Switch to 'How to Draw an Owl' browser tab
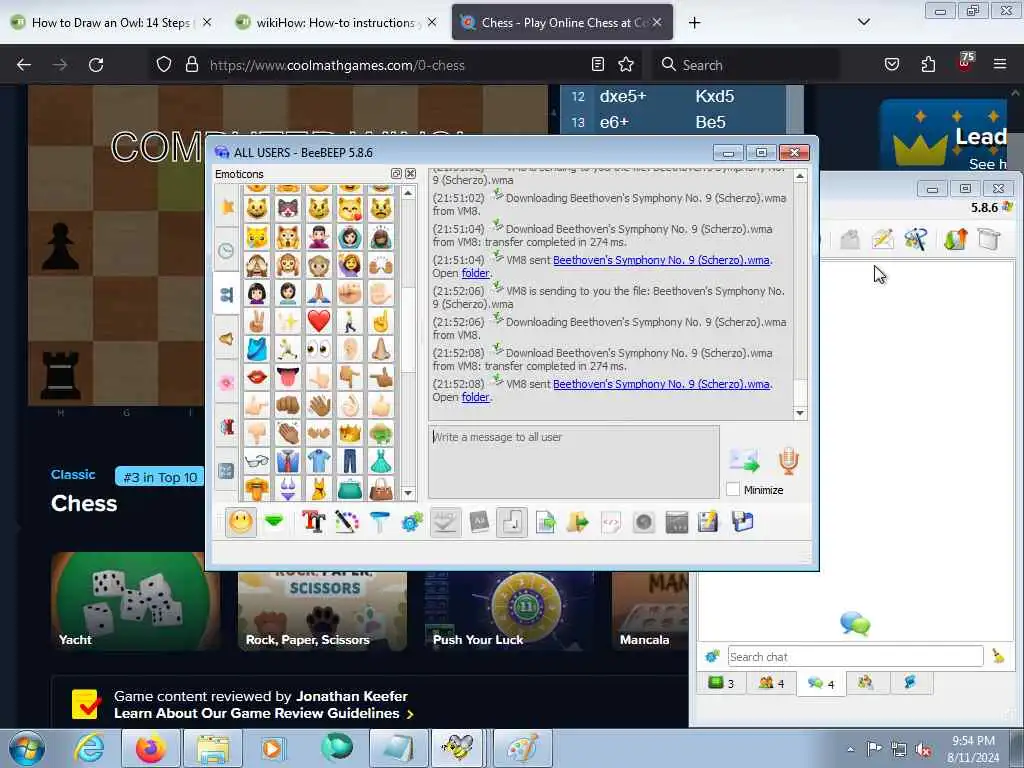Viewport: 1024px width, 768px height. pyautogui.click(x=111, y=22)
